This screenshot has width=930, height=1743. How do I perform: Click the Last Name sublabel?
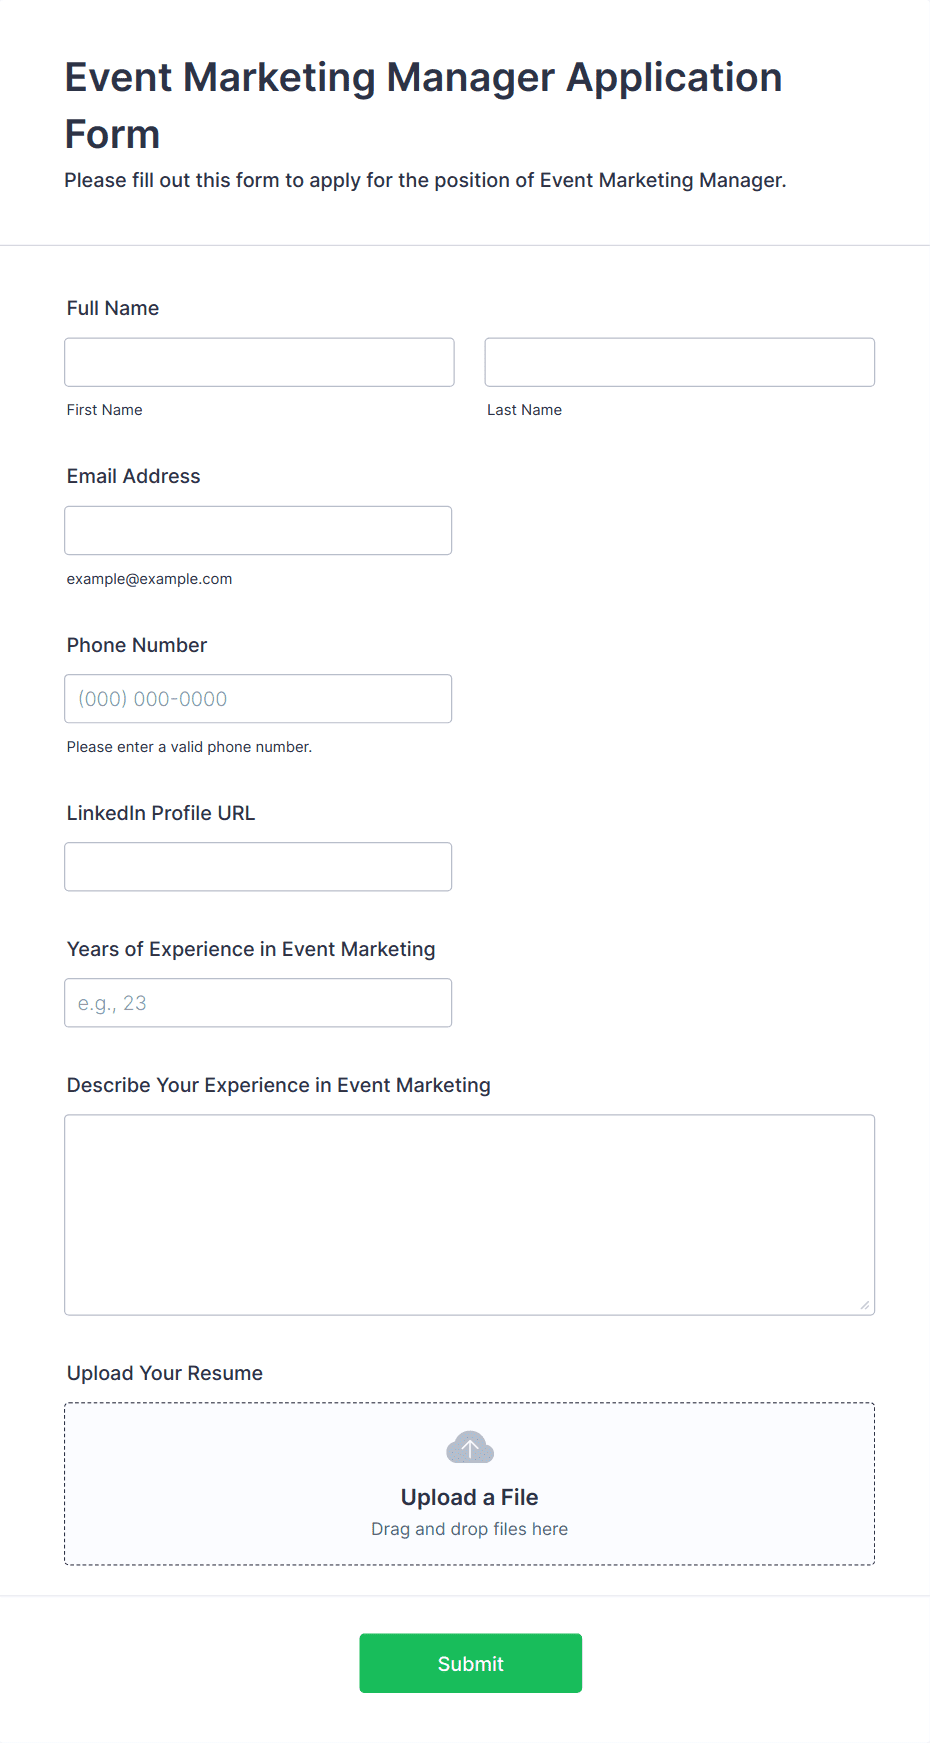[x=525, y=410]
